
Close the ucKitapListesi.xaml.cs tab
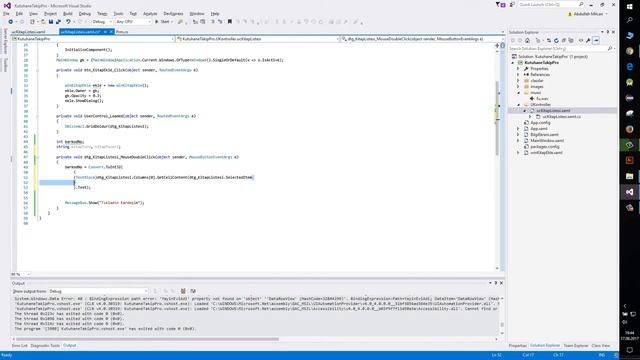coord(111,32)
